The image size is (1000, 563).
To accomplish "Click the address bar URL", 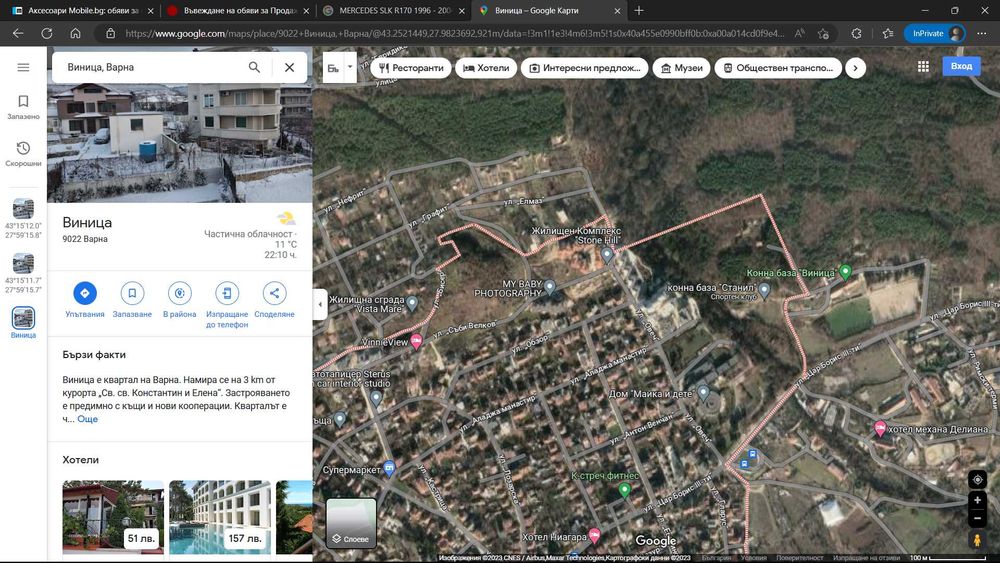I will (454, 33).
